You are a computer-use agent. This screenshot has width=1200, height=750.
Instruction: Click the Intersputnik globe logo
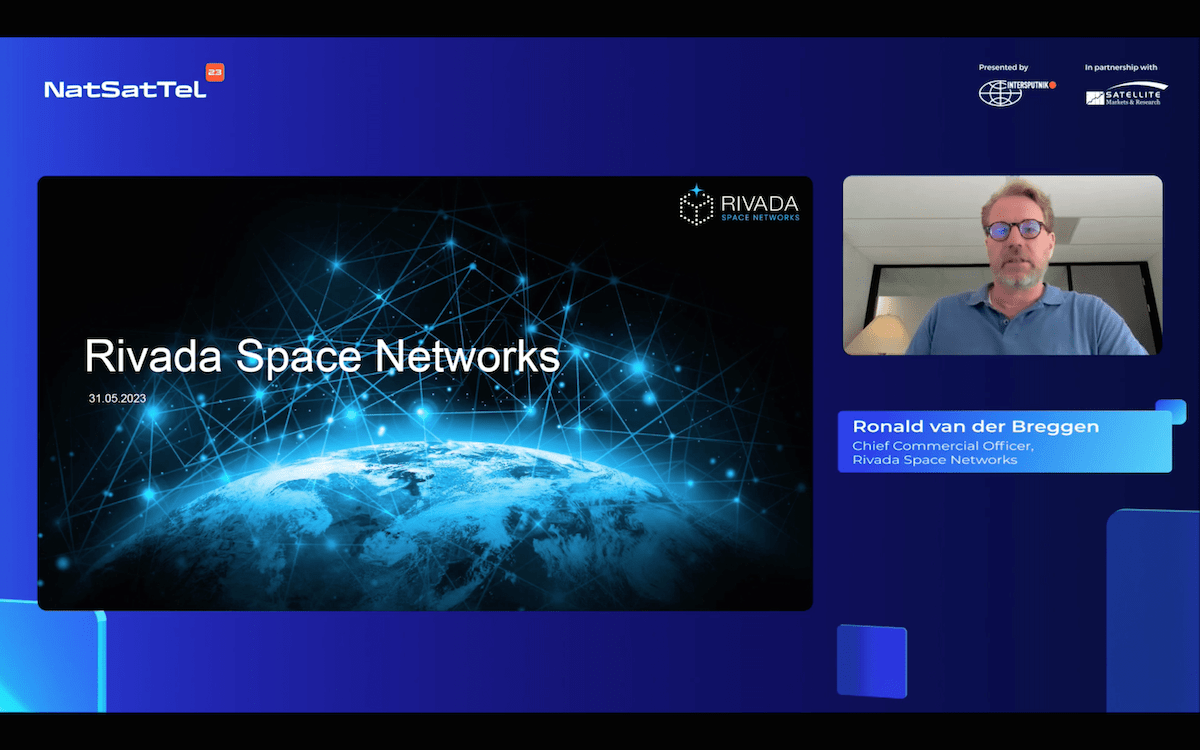[1017, 92]
